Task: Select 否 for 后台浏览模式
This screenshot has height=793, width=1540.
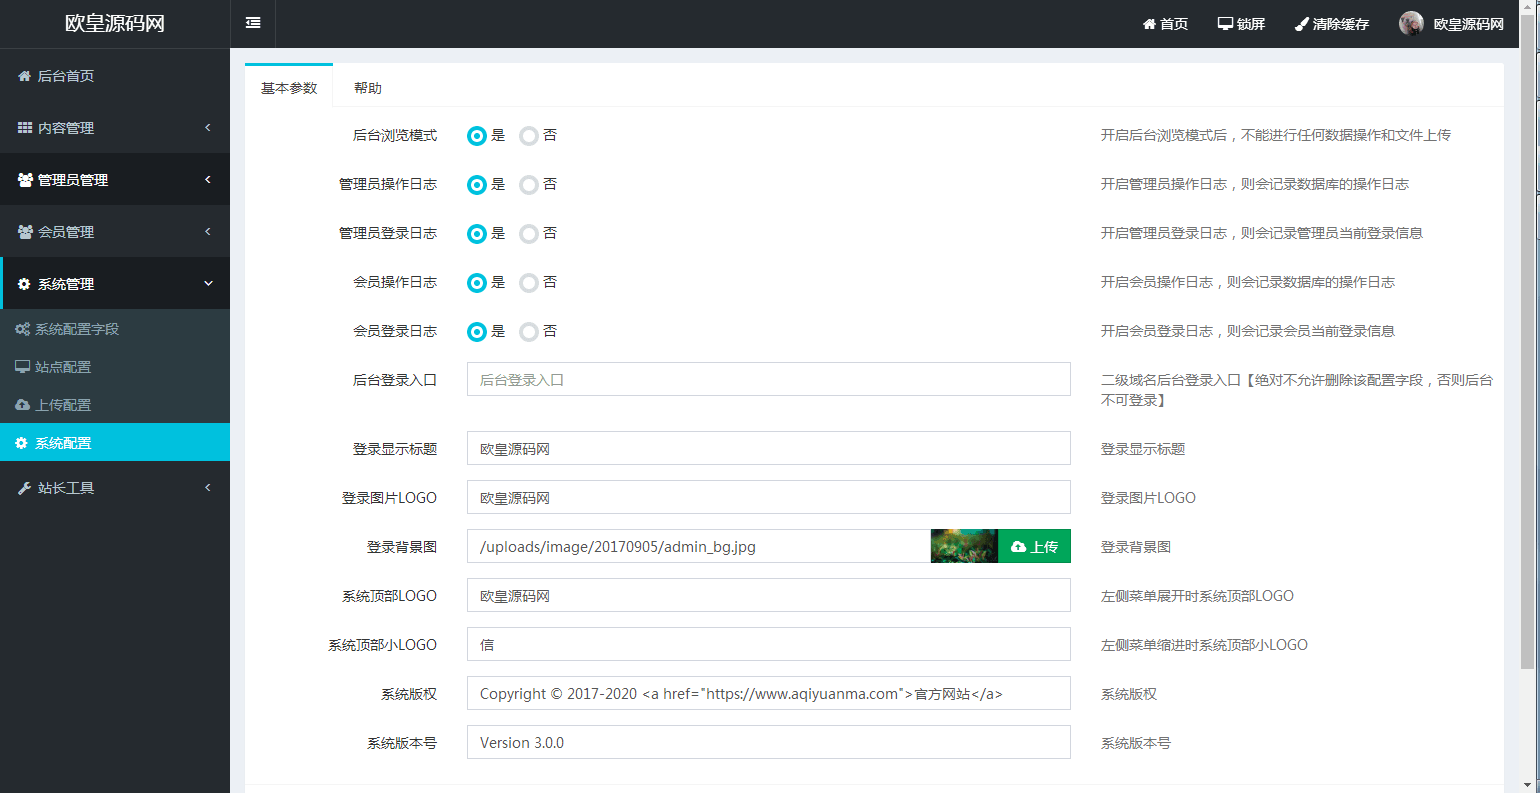Action: (x=529, y=136)
